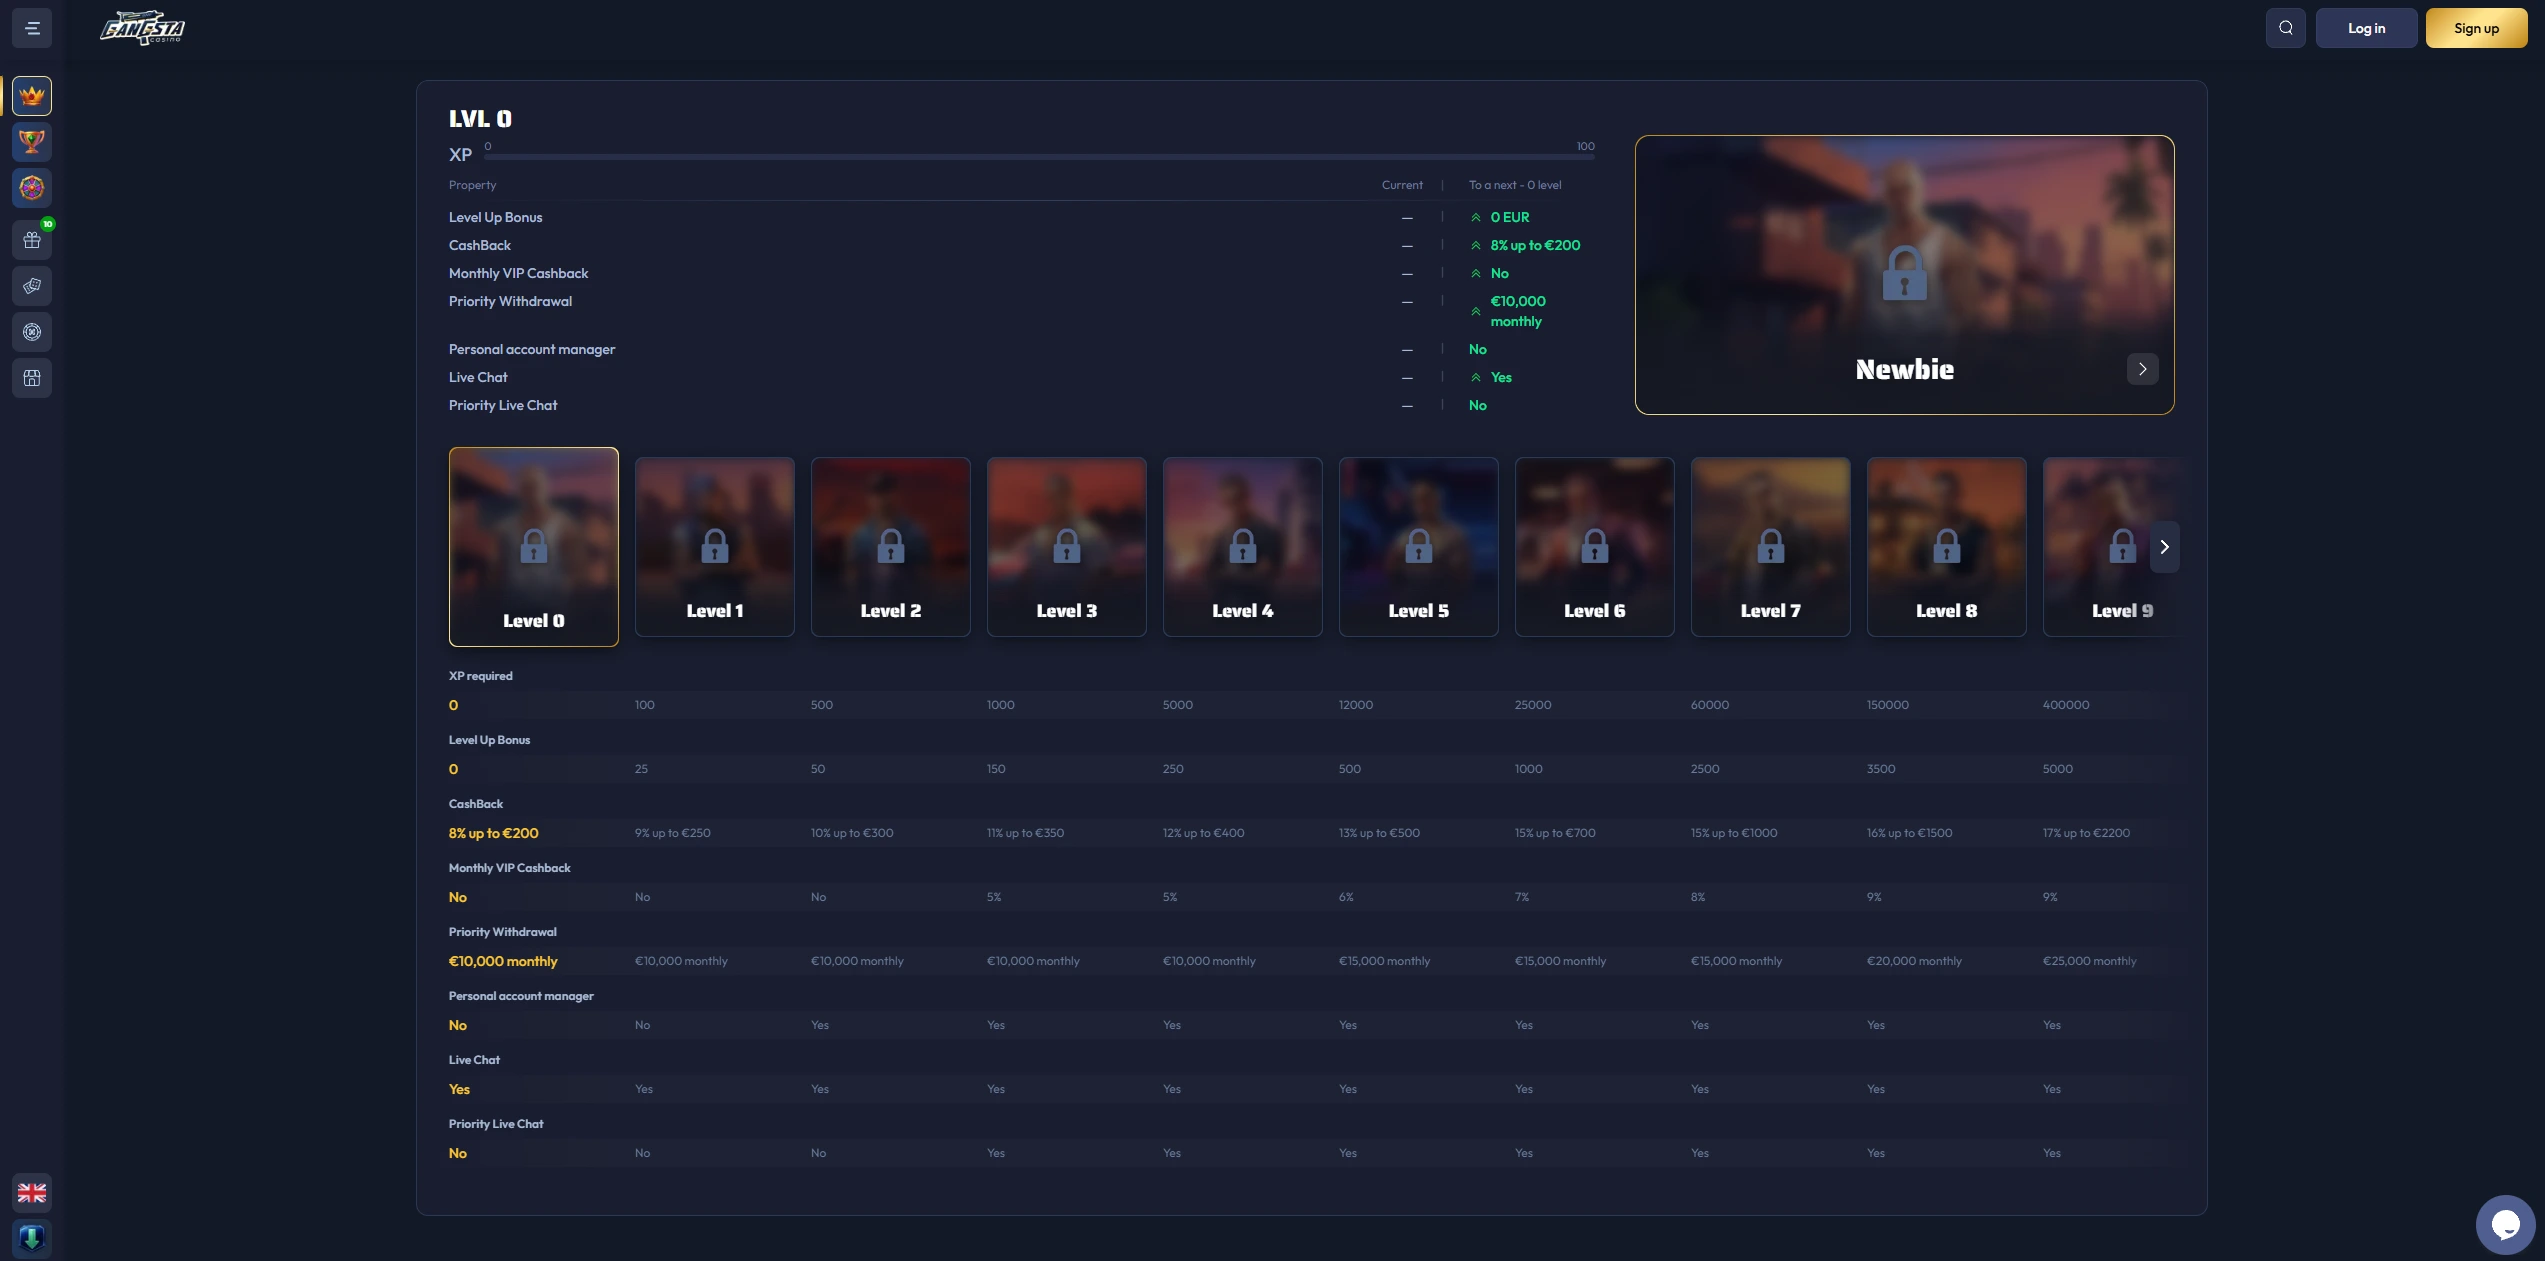Click the Sign up button
Image resolution: width=2545 pixels, height=1261 pixels.
point(2476,28)
